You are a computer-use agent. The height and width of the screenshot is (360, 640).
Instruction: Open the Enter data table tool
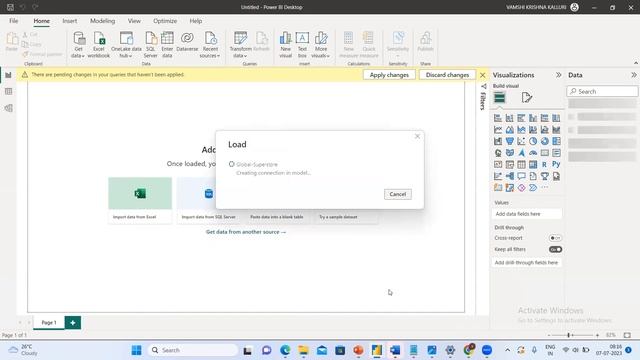click(x=167, y=45)
